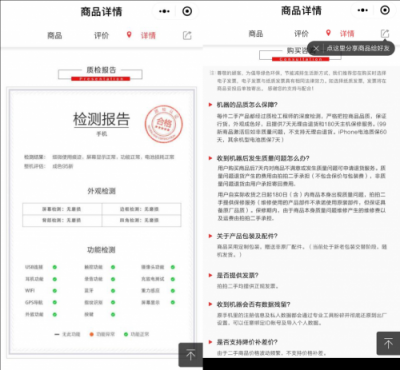Tap the circular close-target icon on left screen

click(187, 11)
